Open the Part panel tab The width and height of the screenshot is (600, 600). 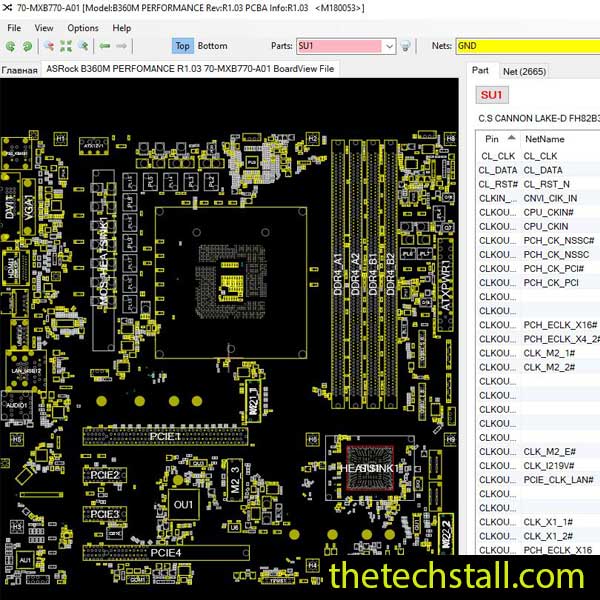point(480,70)
